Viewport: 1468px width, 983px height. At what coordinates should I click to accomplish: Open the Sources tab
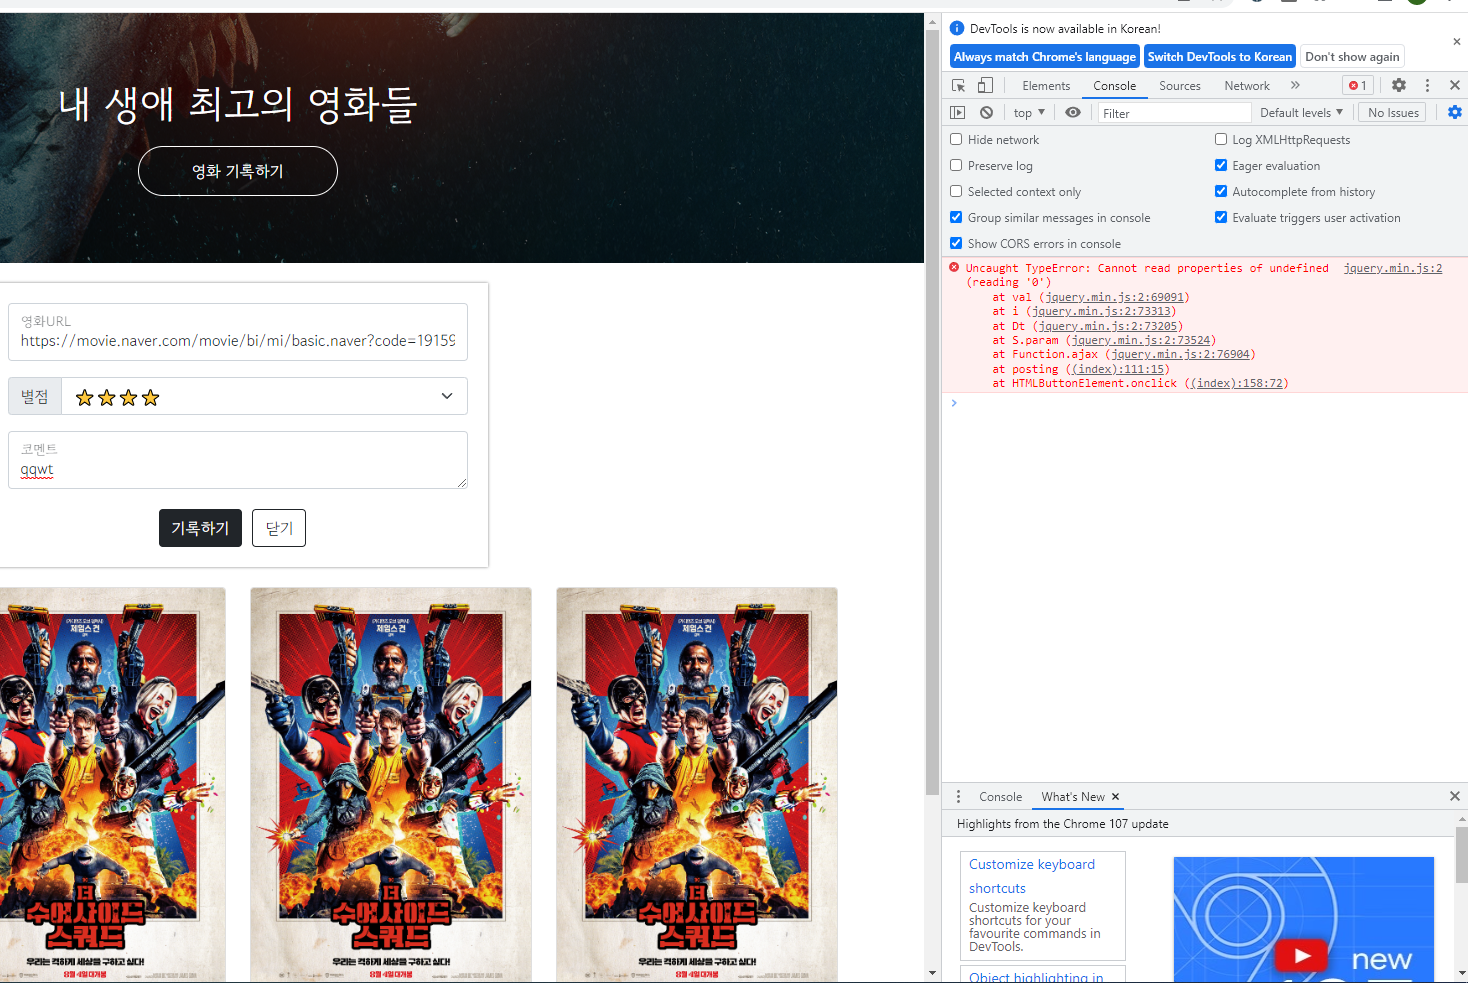click(1180, 86)
